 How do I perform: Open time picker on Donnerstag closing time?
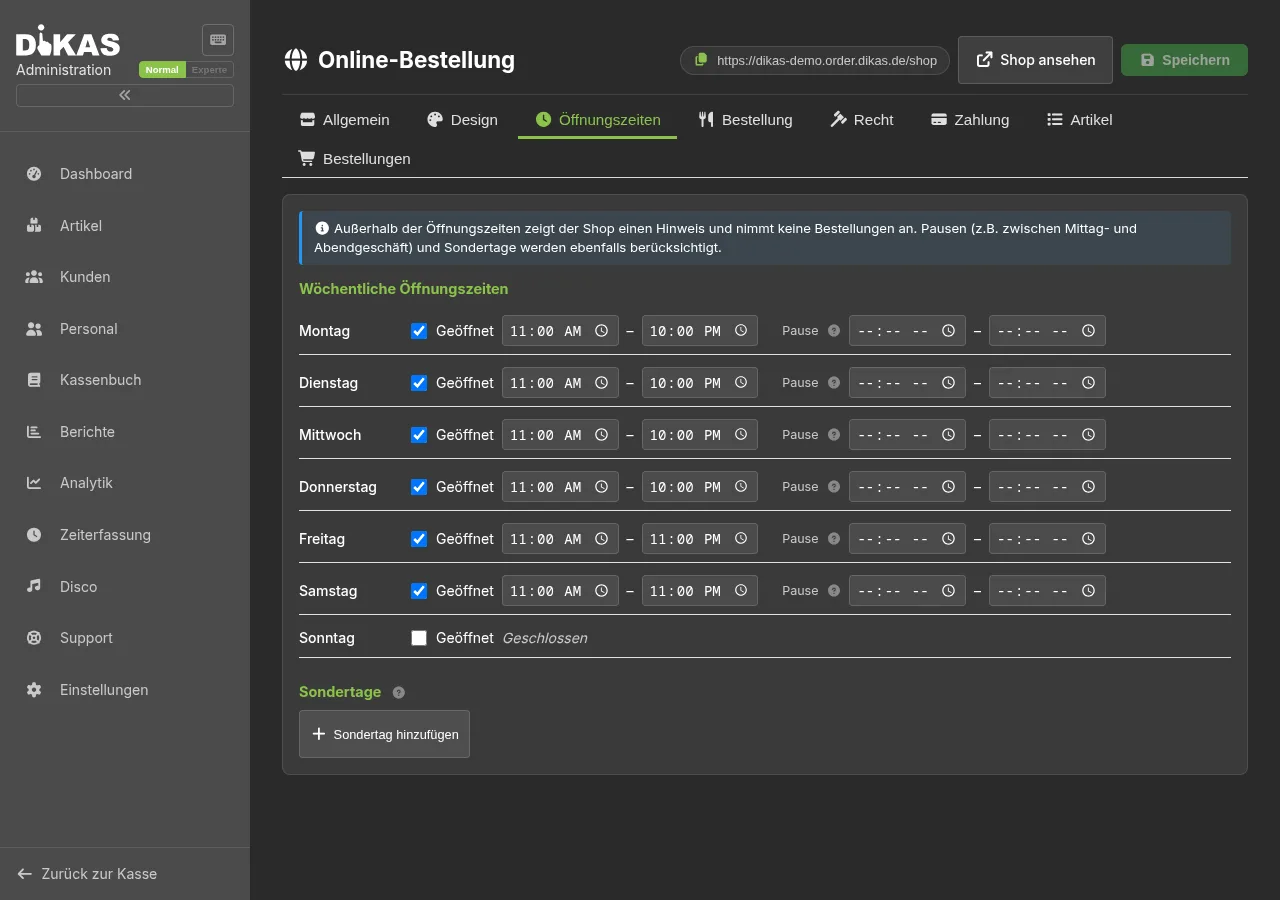pyautogui.click(x=741, y=487)
